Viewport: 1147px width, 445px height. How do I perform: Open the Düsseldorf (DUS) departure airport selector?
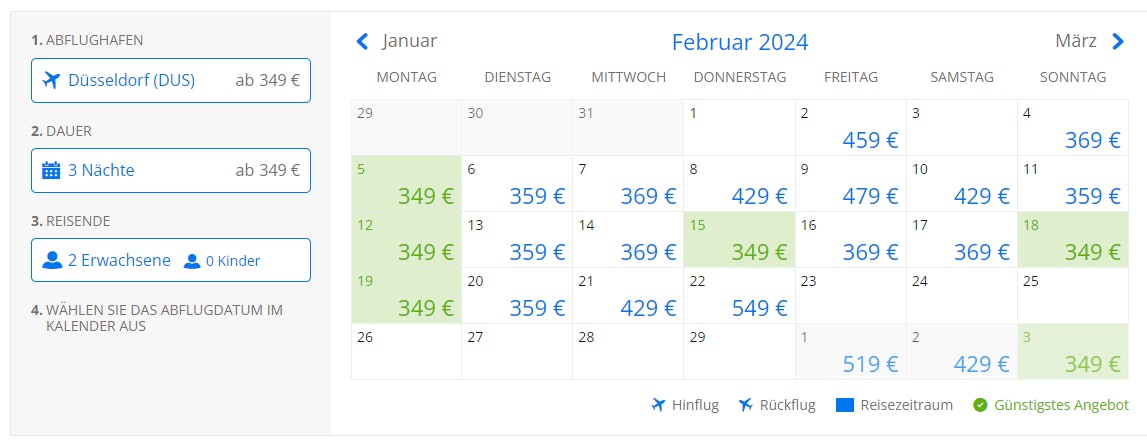(x=171, y=81)
